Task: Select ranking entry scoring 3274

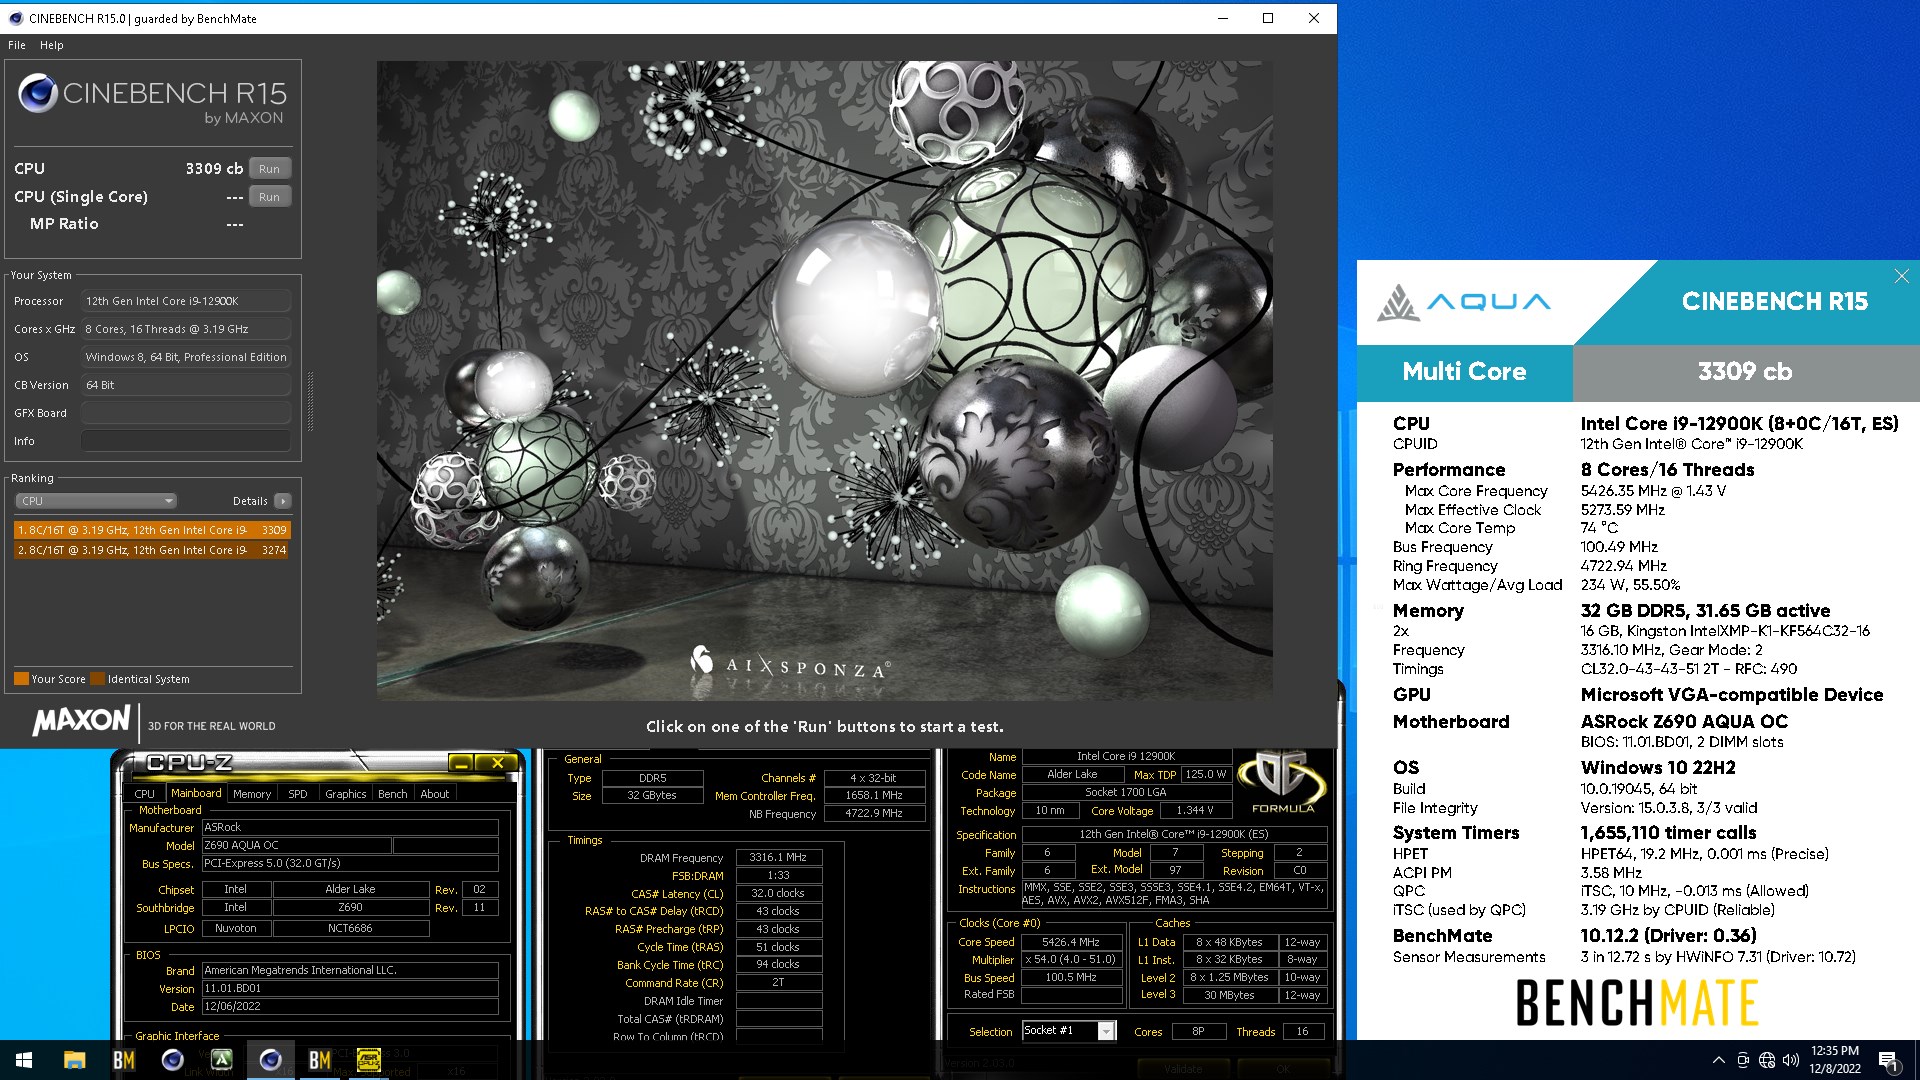Action: click(x=152, y=550)
